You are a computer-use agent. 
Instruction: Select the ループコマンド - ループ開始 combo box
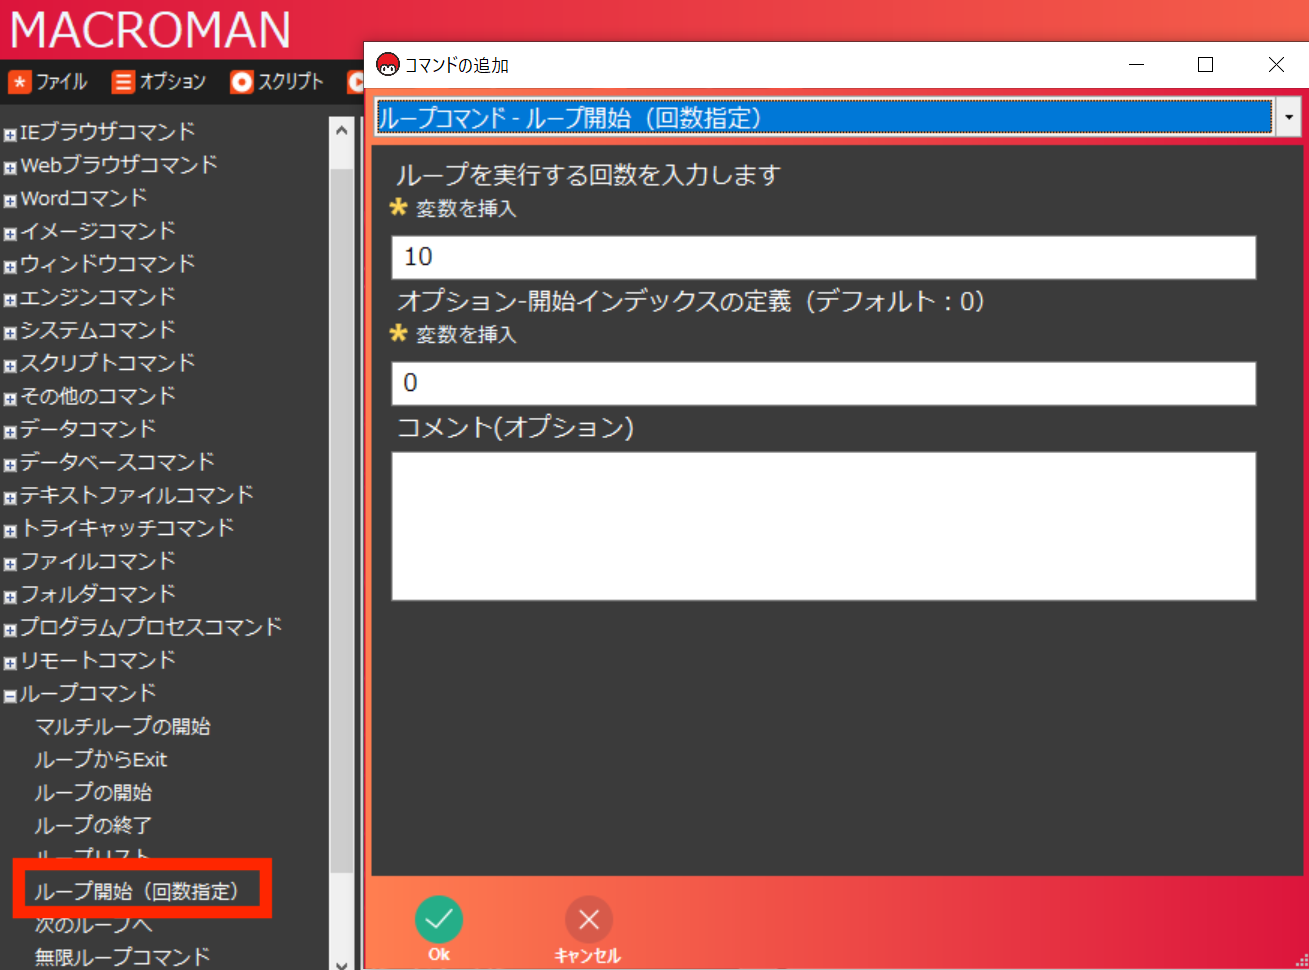pyautogui.click(x=824, y=118)
